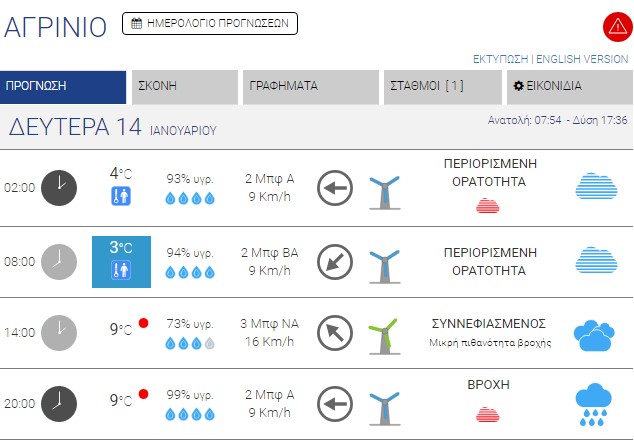
Task: Click the cold clothing icon at 02:00
Action: click(x=121, y=197)
